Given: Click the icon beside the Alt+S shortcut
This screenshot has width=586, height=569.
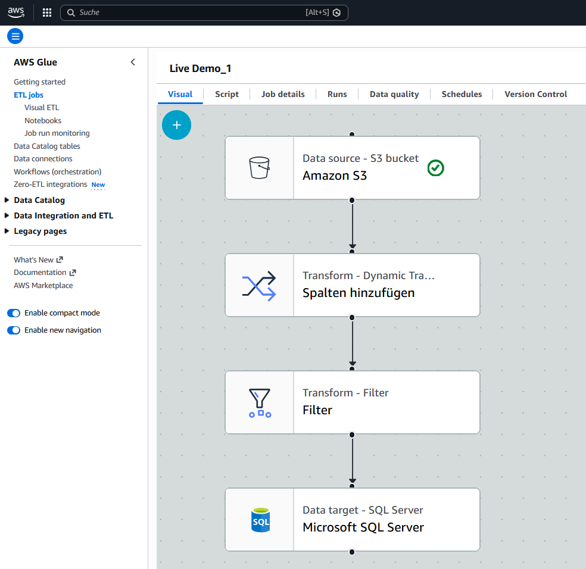Looking at the screenshot, I should pyautogui.click(x=337, y=13).
